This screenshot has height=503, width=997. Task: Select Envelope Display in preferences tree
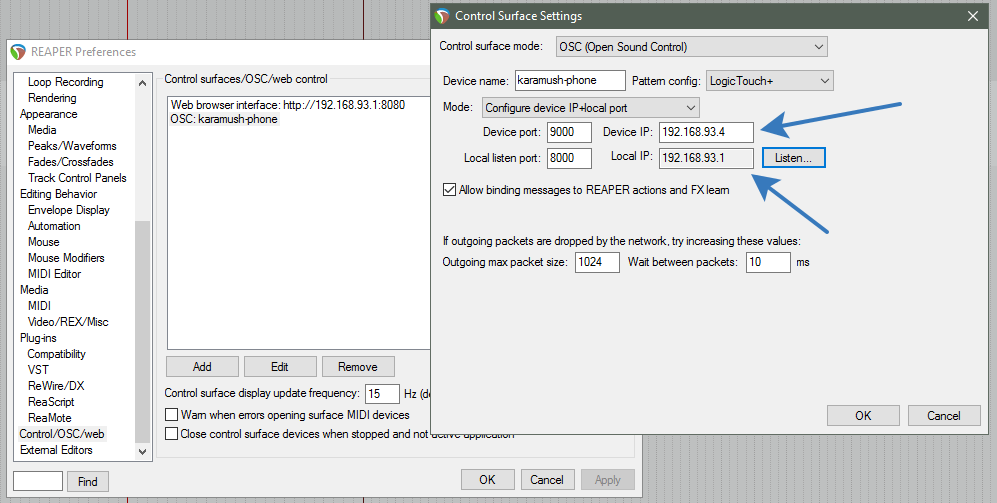pos(69,210)
